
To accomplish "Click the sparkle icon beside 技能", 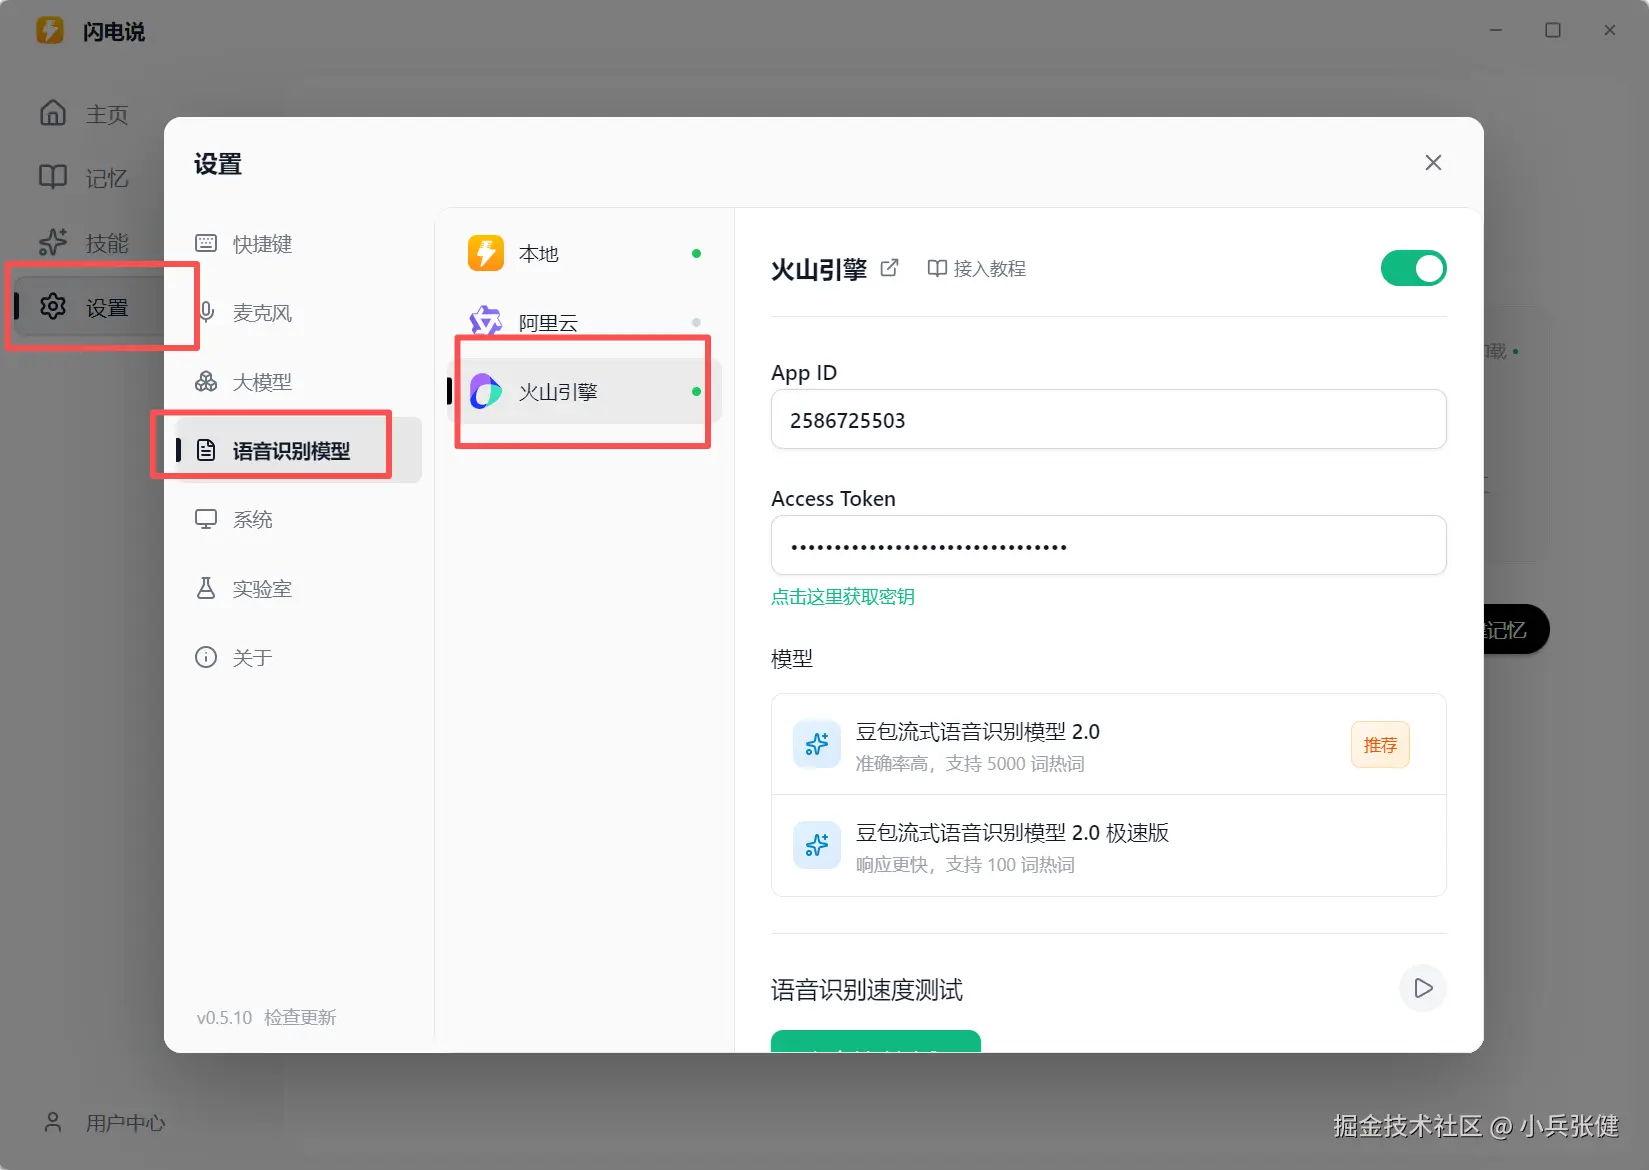I will point(53,242).
